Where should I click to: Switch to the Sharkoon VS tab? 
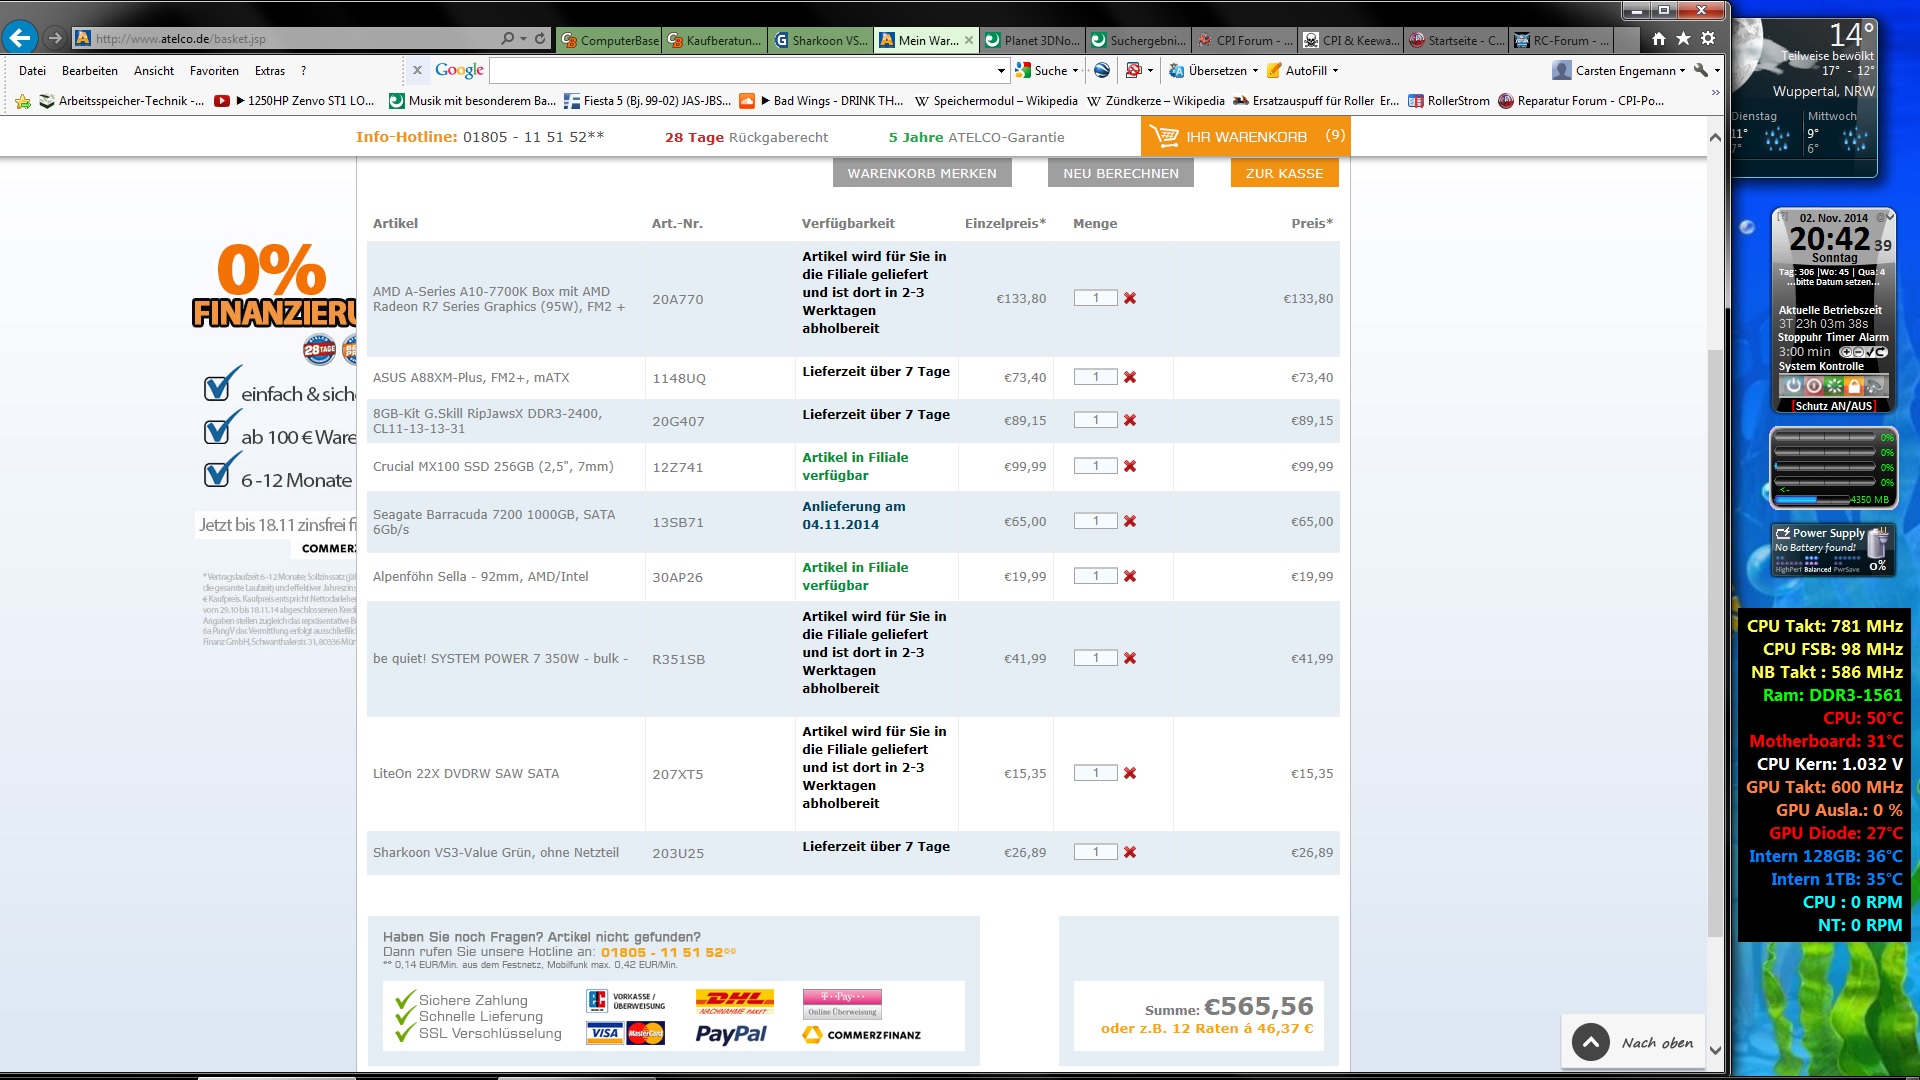point(821,40)
